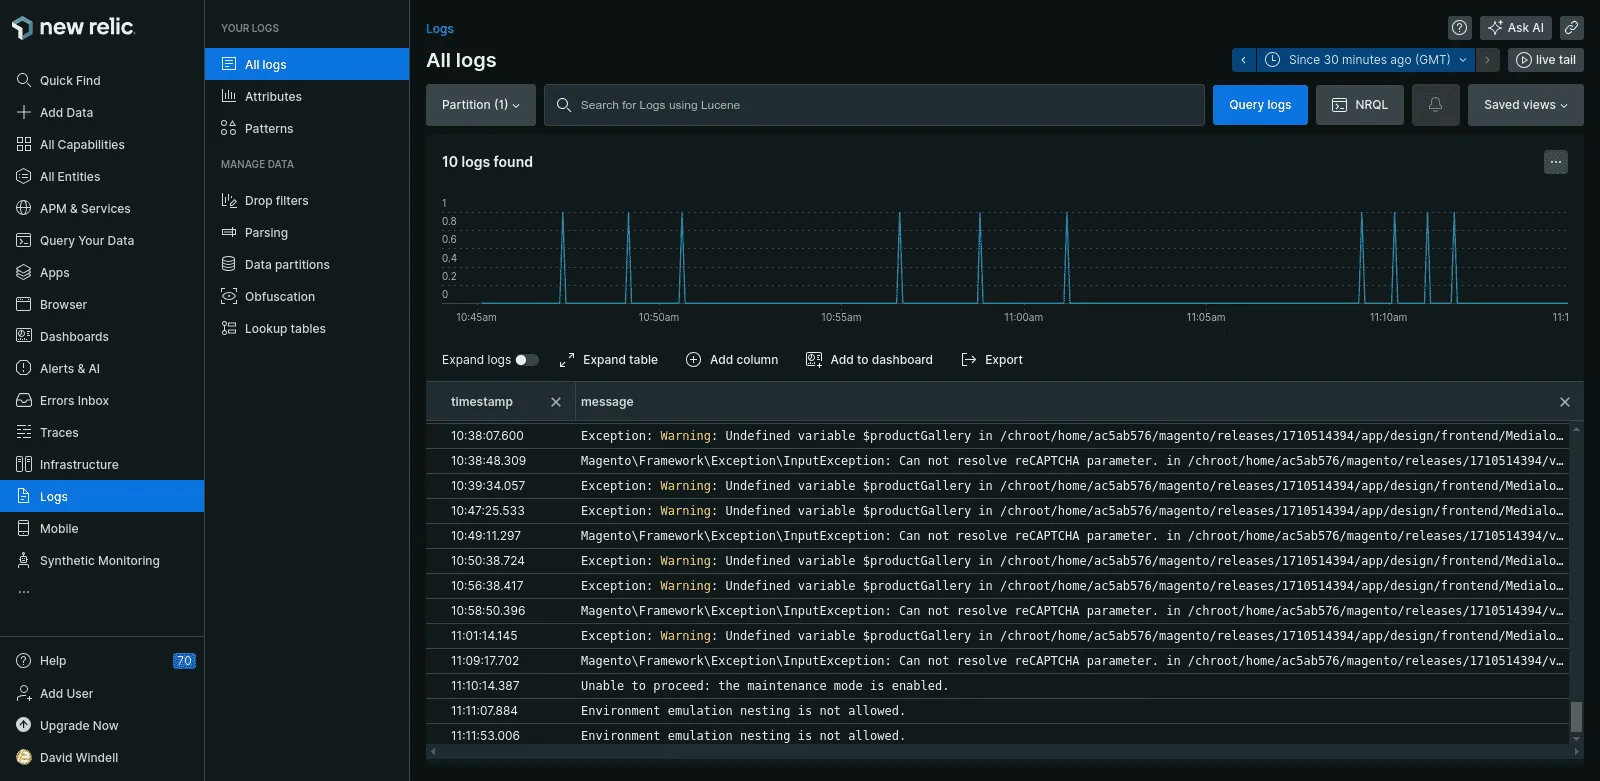
Task: Click the Add column plus icon
Action: (x=693, y=360)
